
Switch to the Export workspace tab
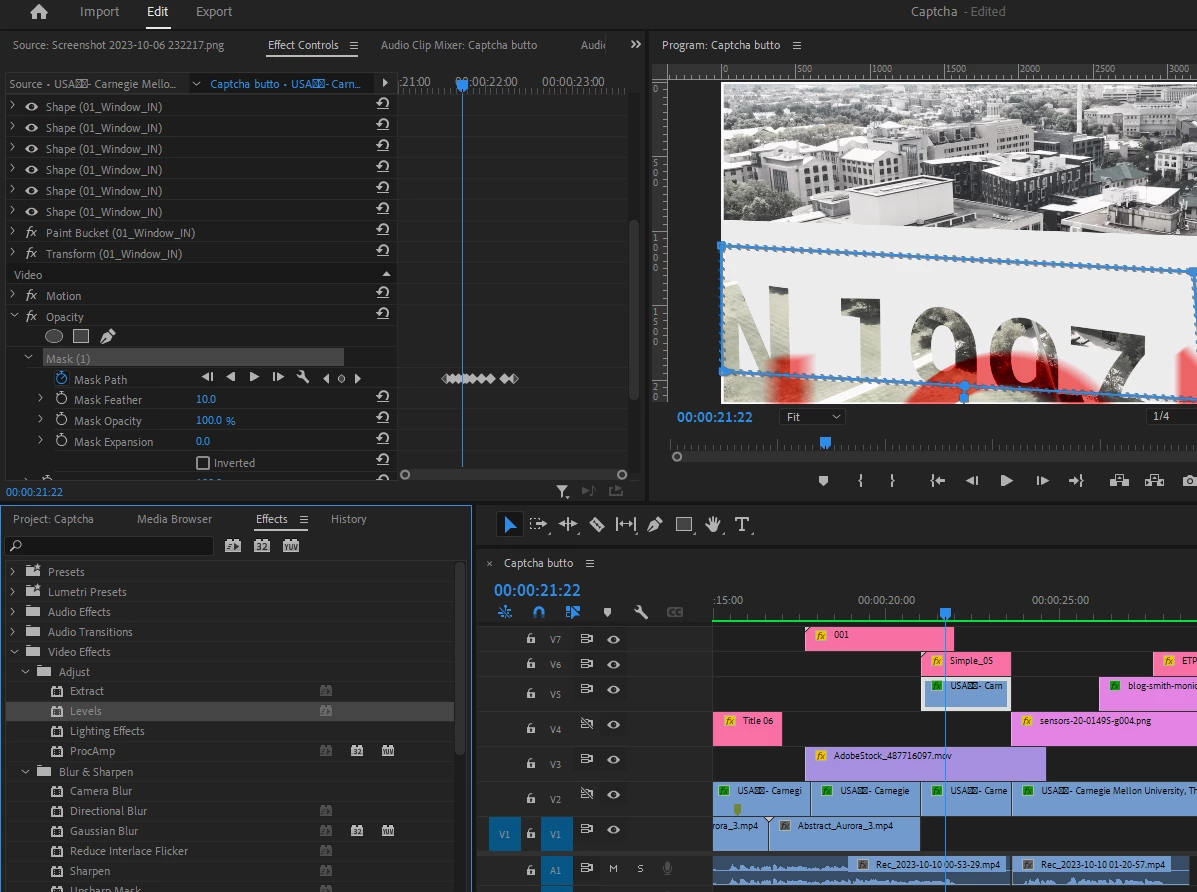pos(214,11)
